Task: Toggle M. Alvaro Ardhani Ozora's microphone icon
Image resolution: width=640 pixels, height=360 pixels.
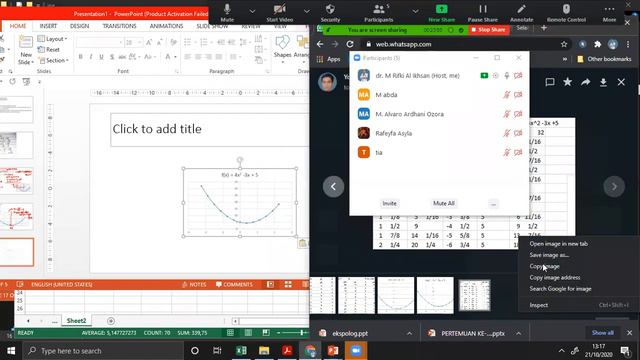Action: coord(507,114)
